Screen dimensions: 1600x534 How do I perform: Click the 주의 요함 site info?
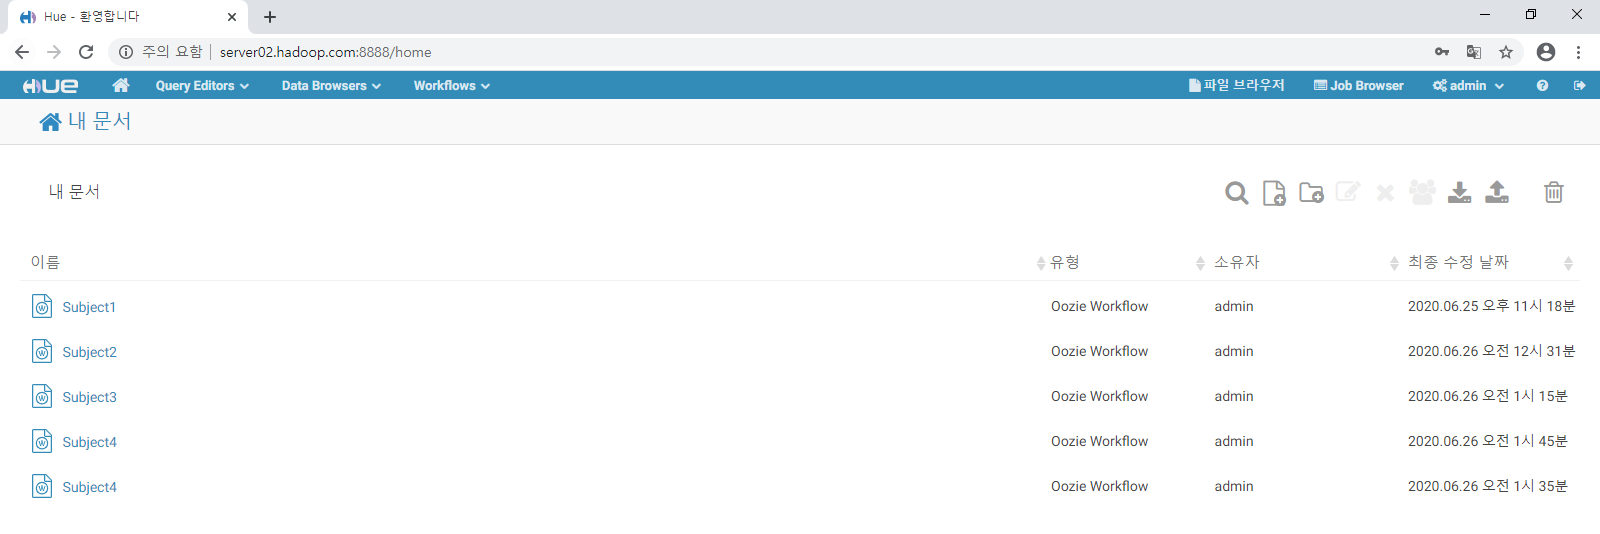(x=160, y=52)
